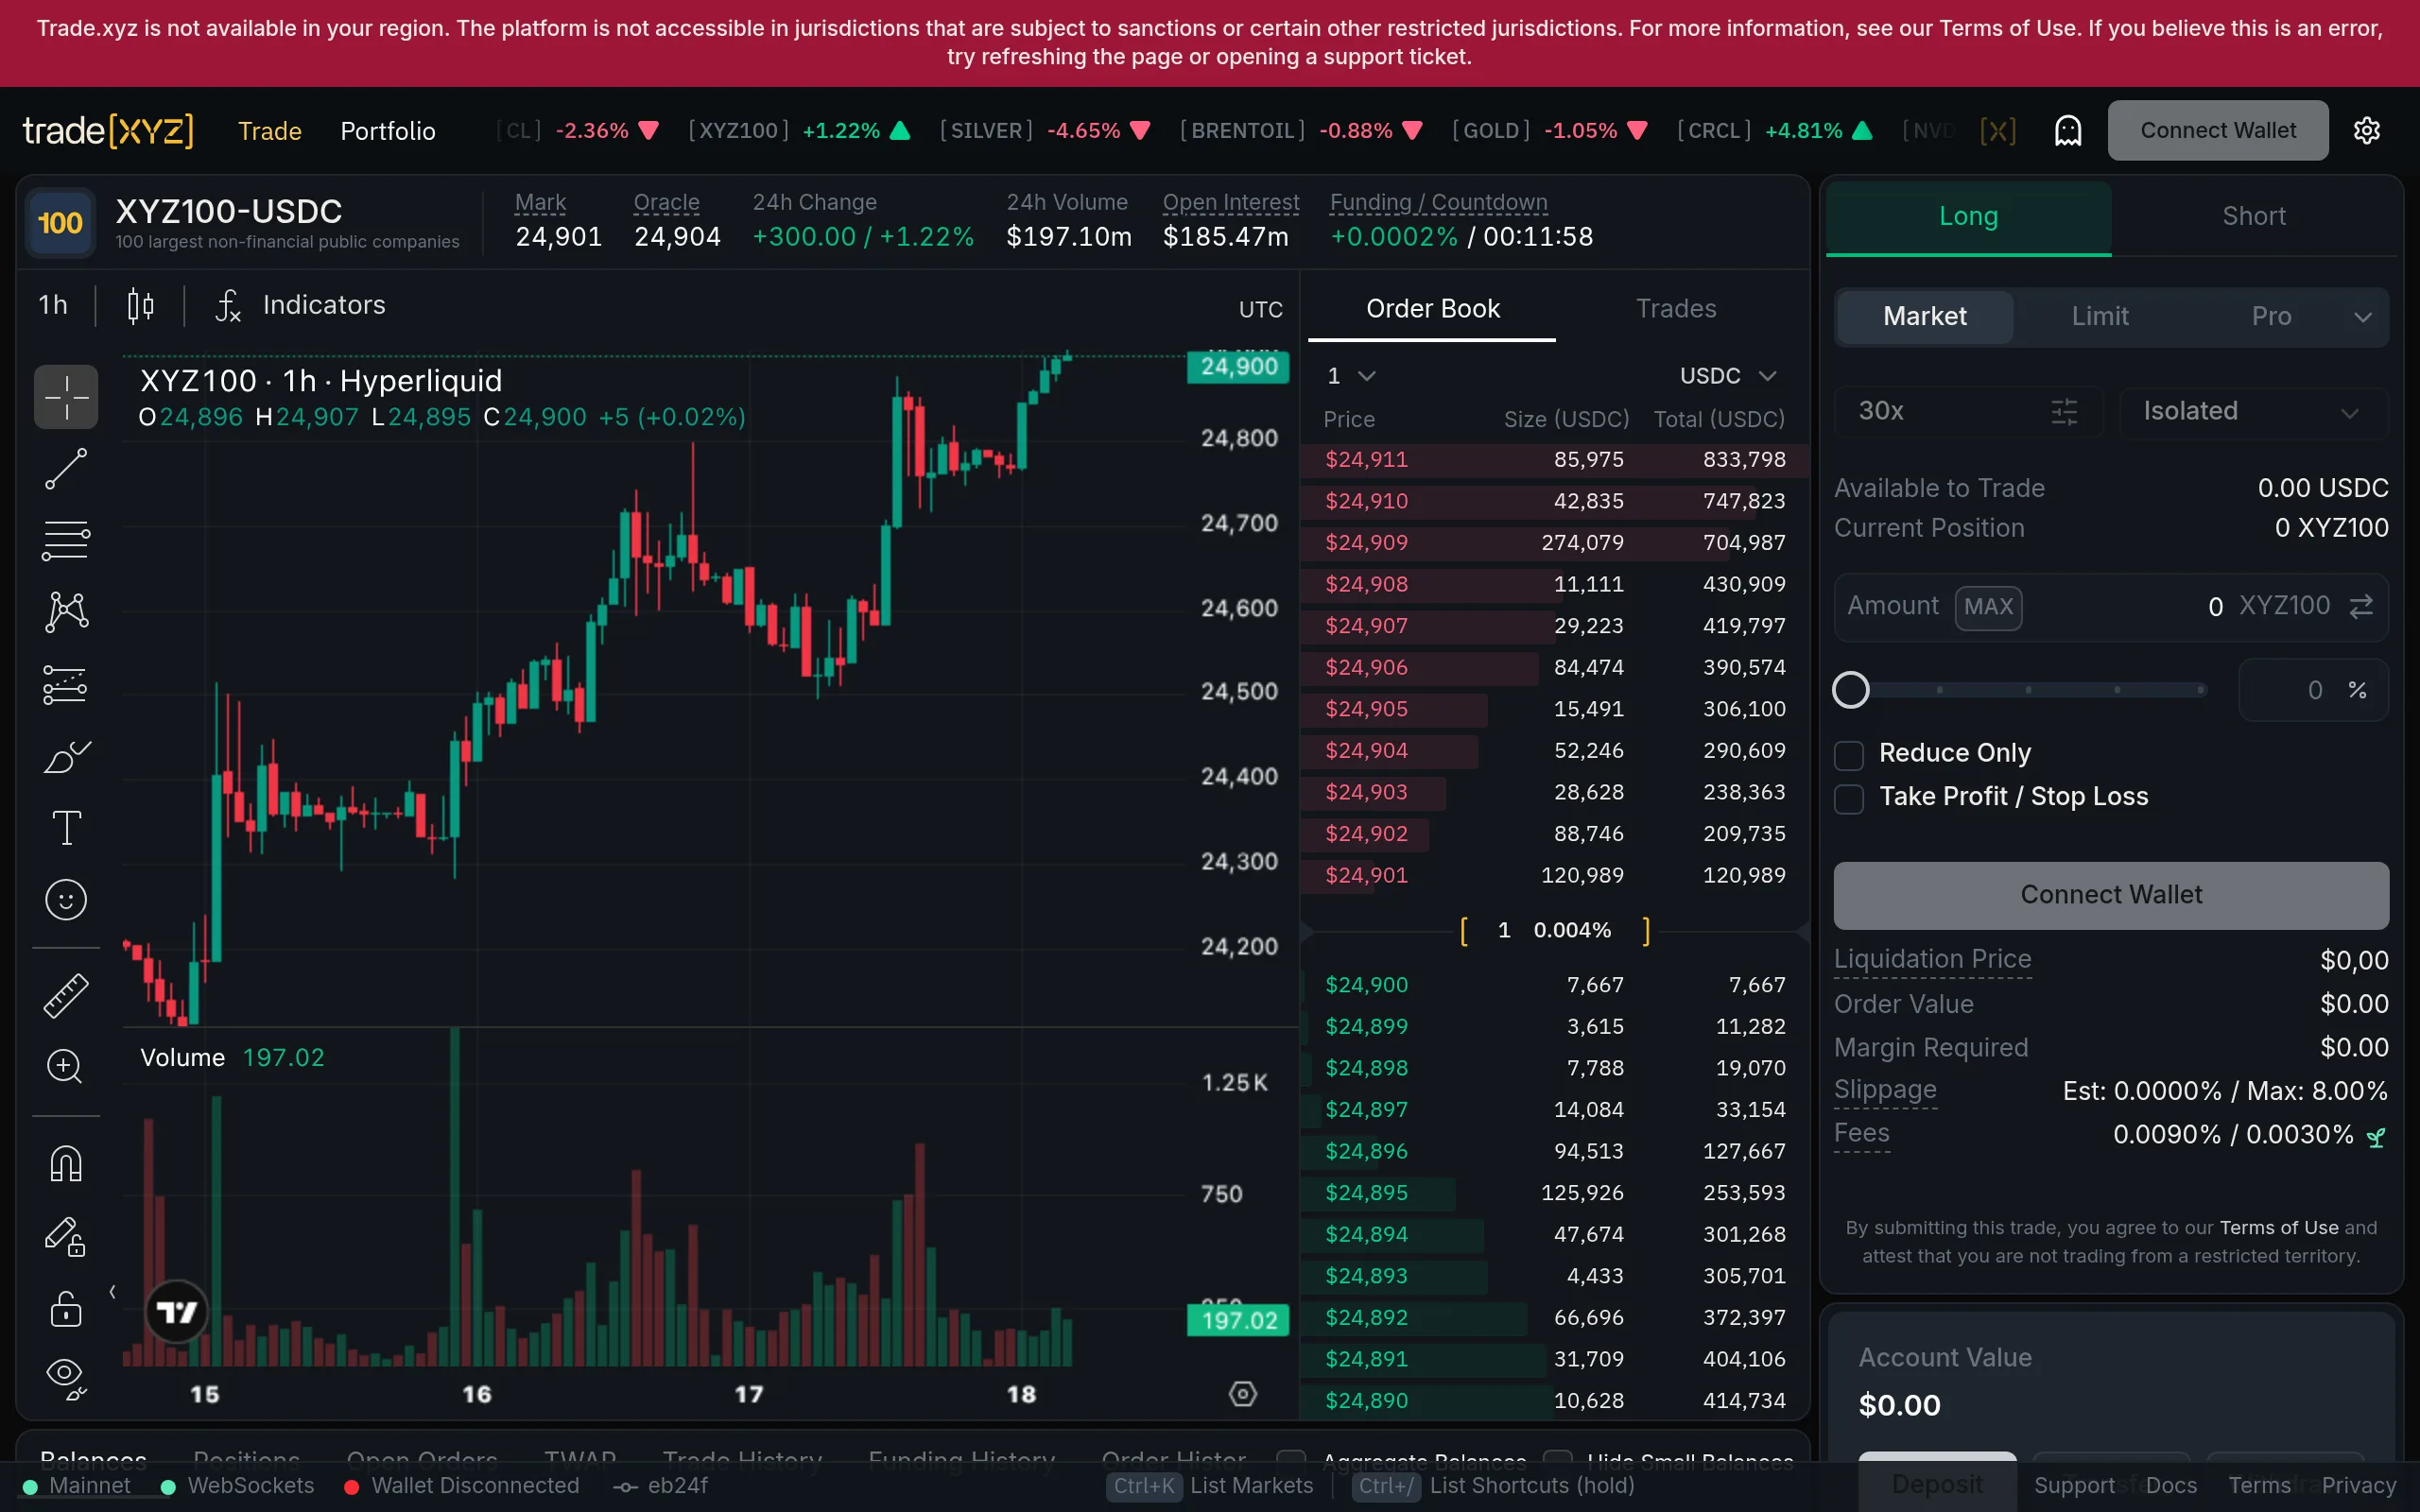Click the TradingView logo on chart
This screenshot has height=1512, width=2420.
pyautogui.click(x=177, y=1312)
